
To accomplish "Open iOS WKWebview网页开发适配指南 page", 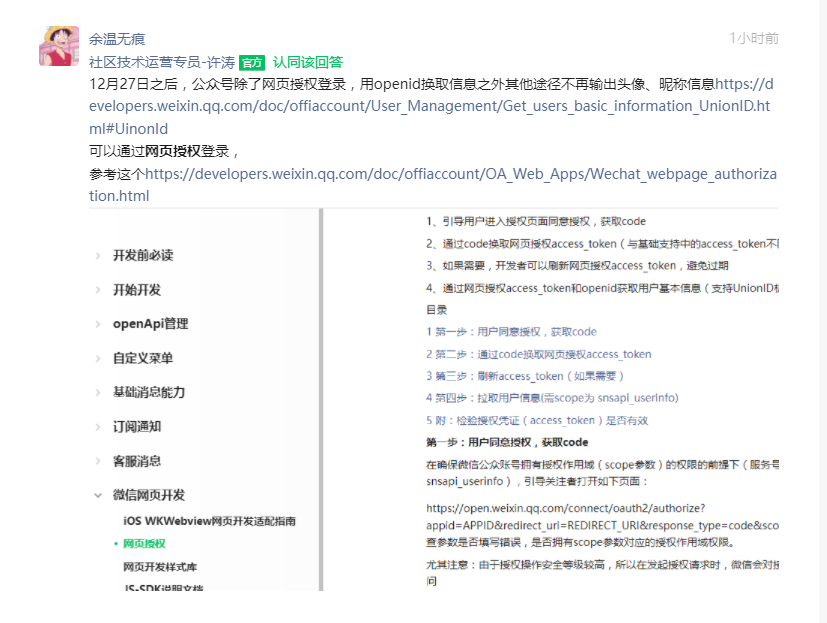I will click(x=209, y=521).
